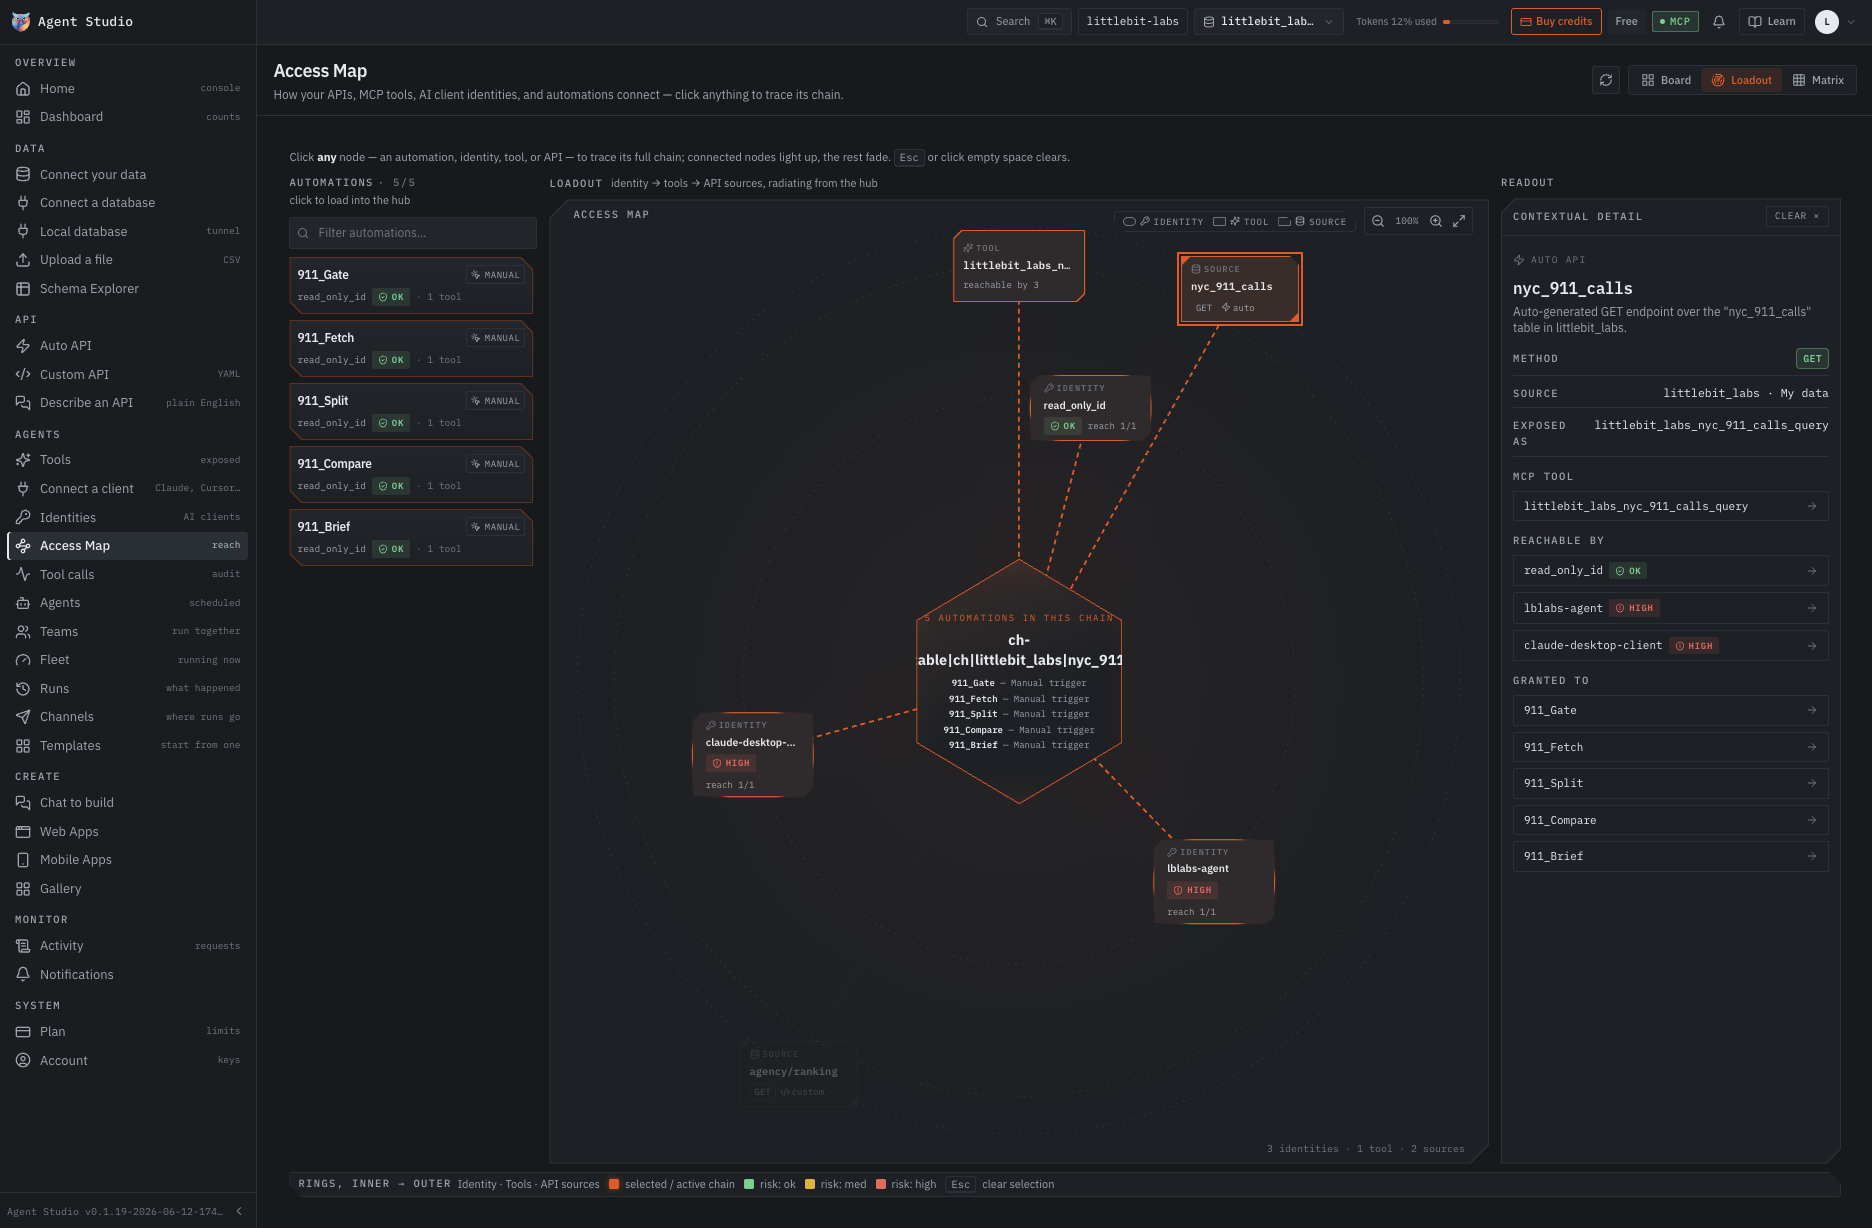This screenshot has height=1228, width=1872.
Task: Open the notifications bell in top bar
Action: click(1719, 21)
